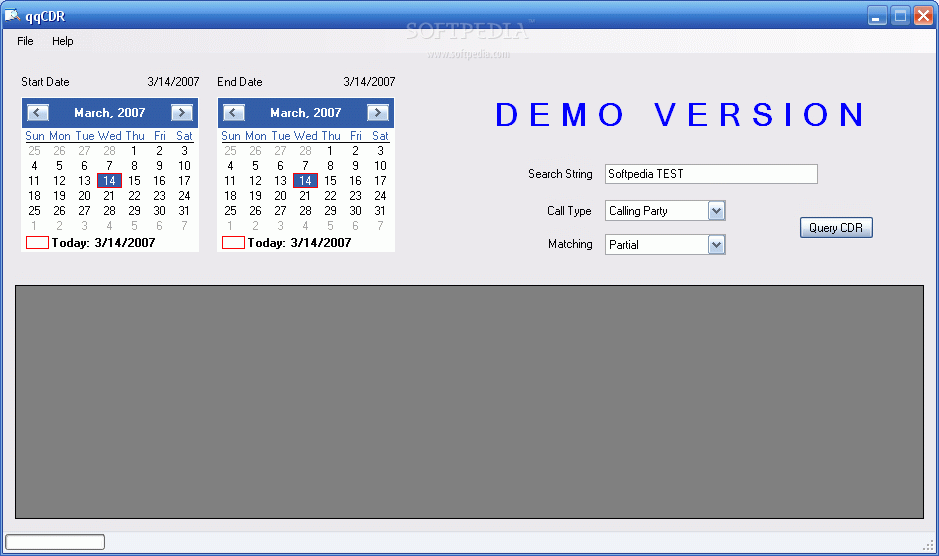Select day 31 in End Date calendar
The width and height of the screenshot is (939, 556).
pos(380,211)
